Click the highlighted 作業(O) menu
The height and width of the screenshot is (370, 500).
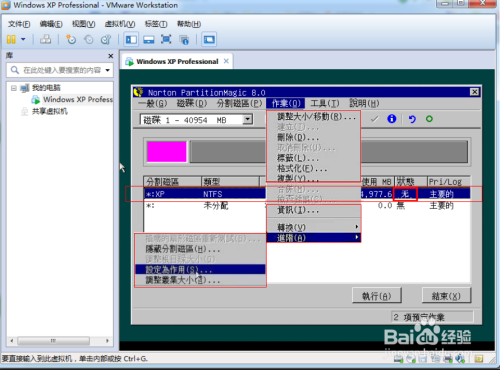(x=286, y=104)
